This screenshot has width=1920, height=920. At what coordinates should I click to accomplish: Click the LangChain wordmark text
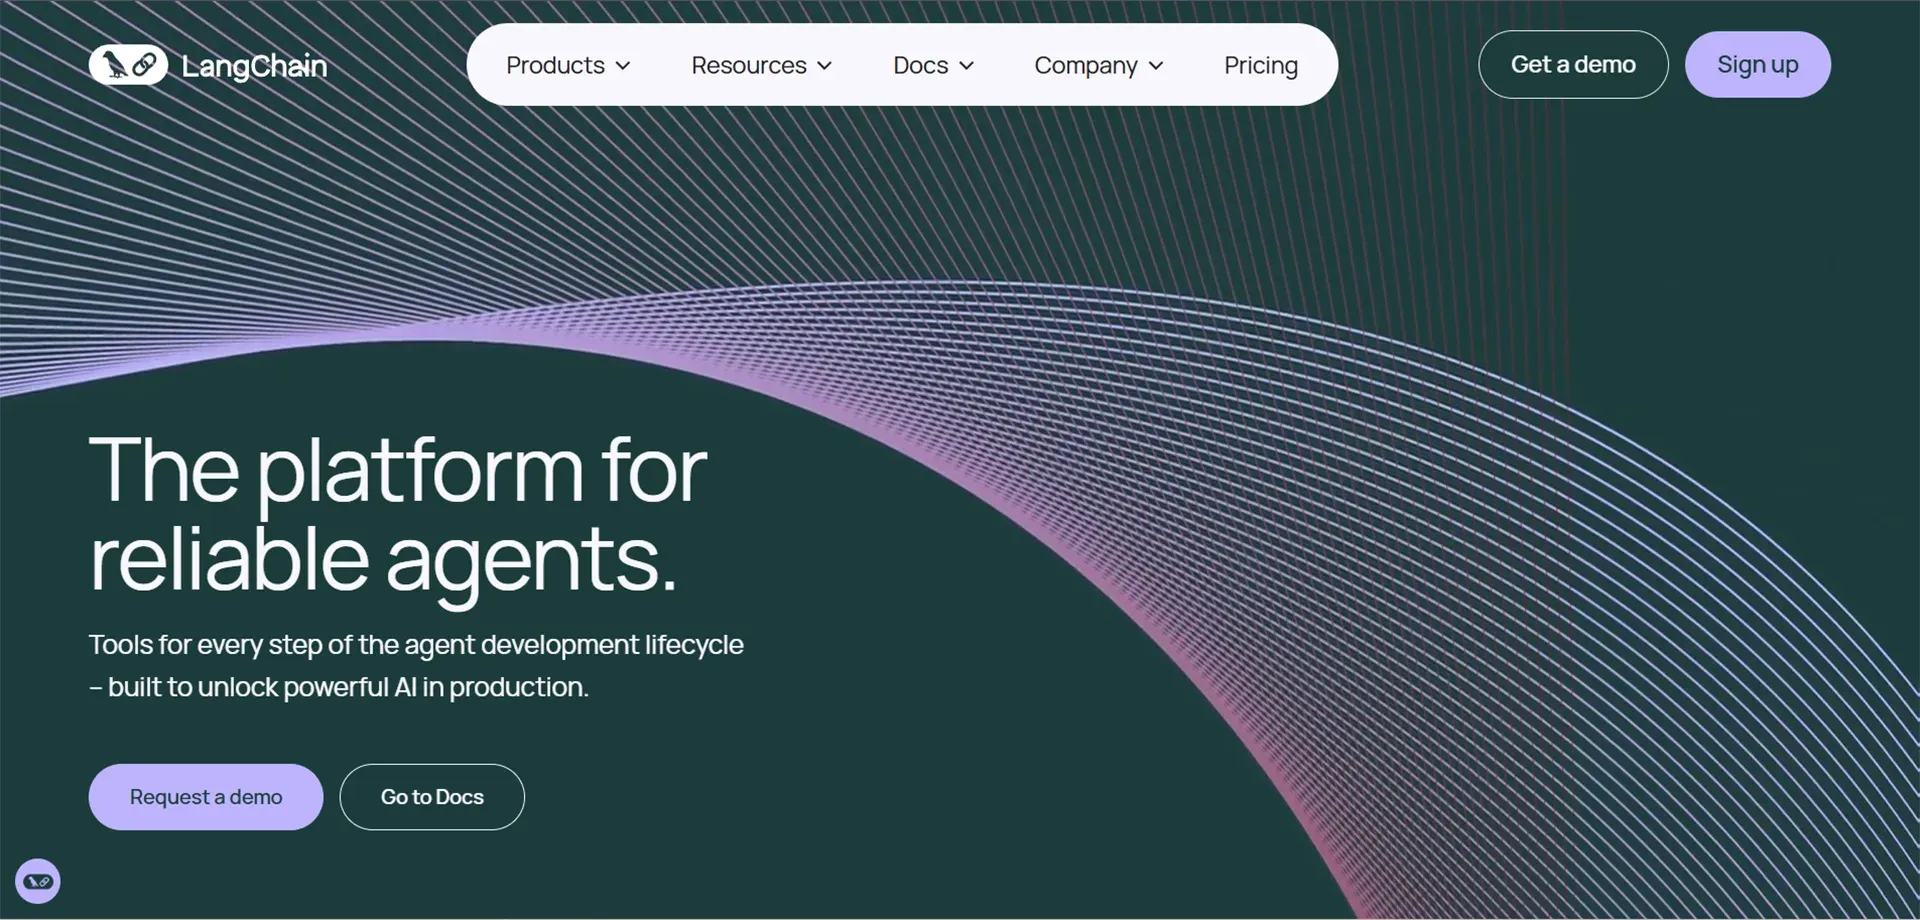(x=254, y=66)
